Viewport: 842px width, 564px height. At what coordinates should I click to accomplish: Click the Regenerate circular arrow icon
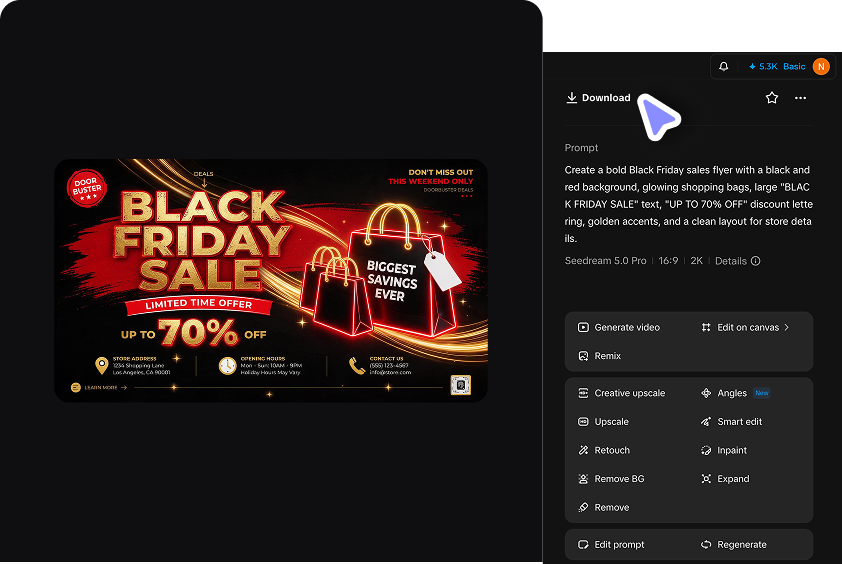(x=706, y=545)
